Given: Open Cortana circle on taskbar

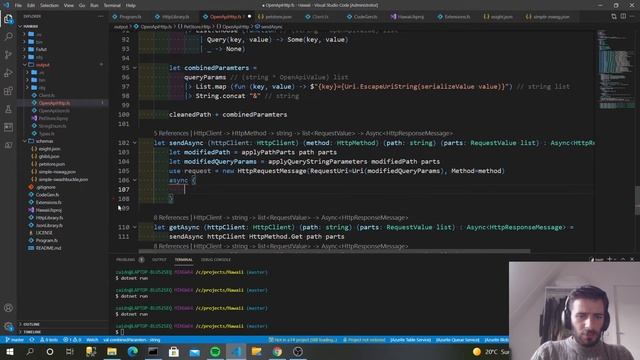Looking at the screenshot, I should coord(50,351).
